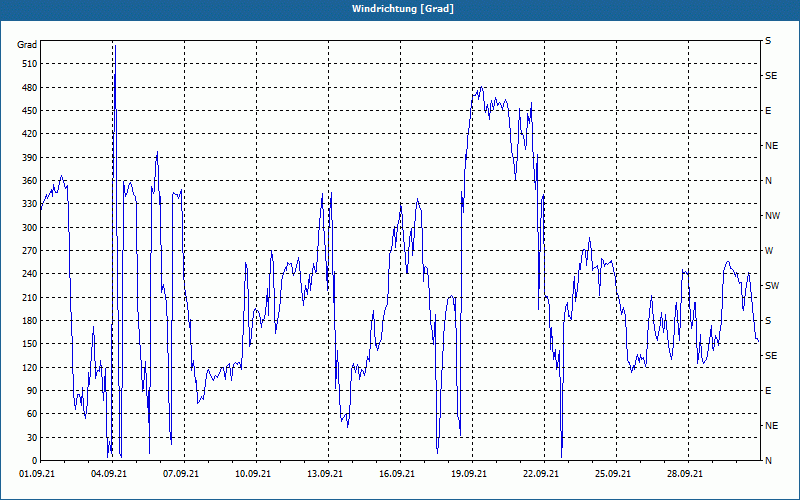
Task: Click the 270 degree axis label
Action: (x=30, y=251)
